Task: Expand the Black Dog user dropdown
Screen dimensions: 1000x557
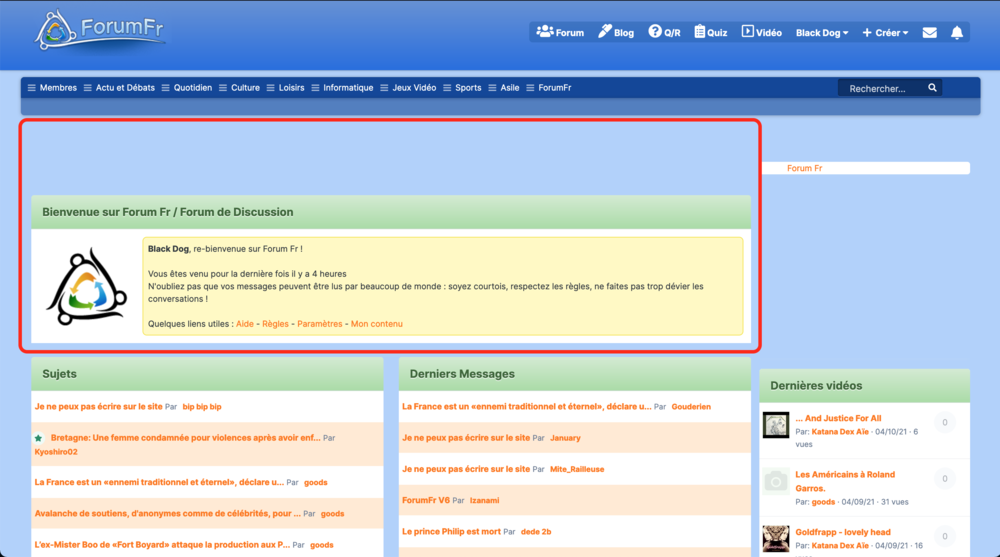Action: coord(821,33)
